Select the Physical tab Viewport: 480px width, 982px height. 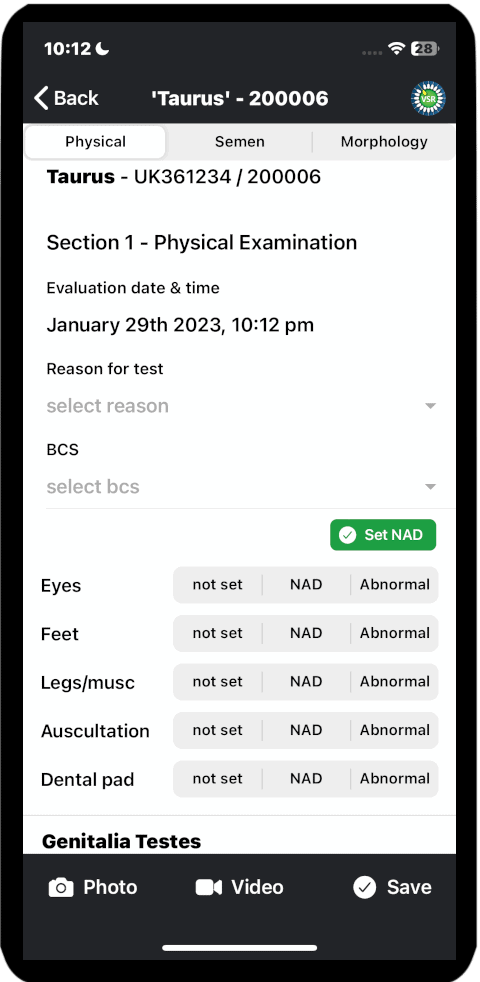[95, 142]
